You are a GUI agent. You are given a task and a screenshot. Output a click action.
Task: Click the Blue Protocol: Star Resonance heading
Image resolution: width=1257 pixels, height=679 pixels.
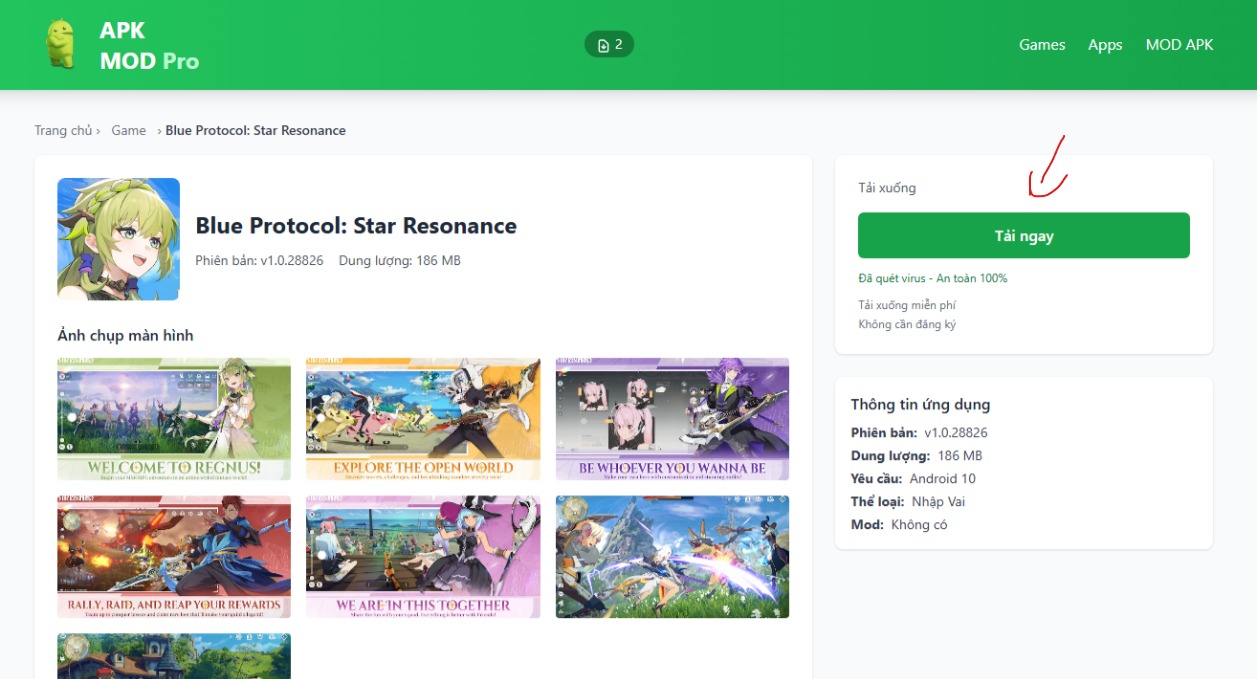(x=356, y=226)
